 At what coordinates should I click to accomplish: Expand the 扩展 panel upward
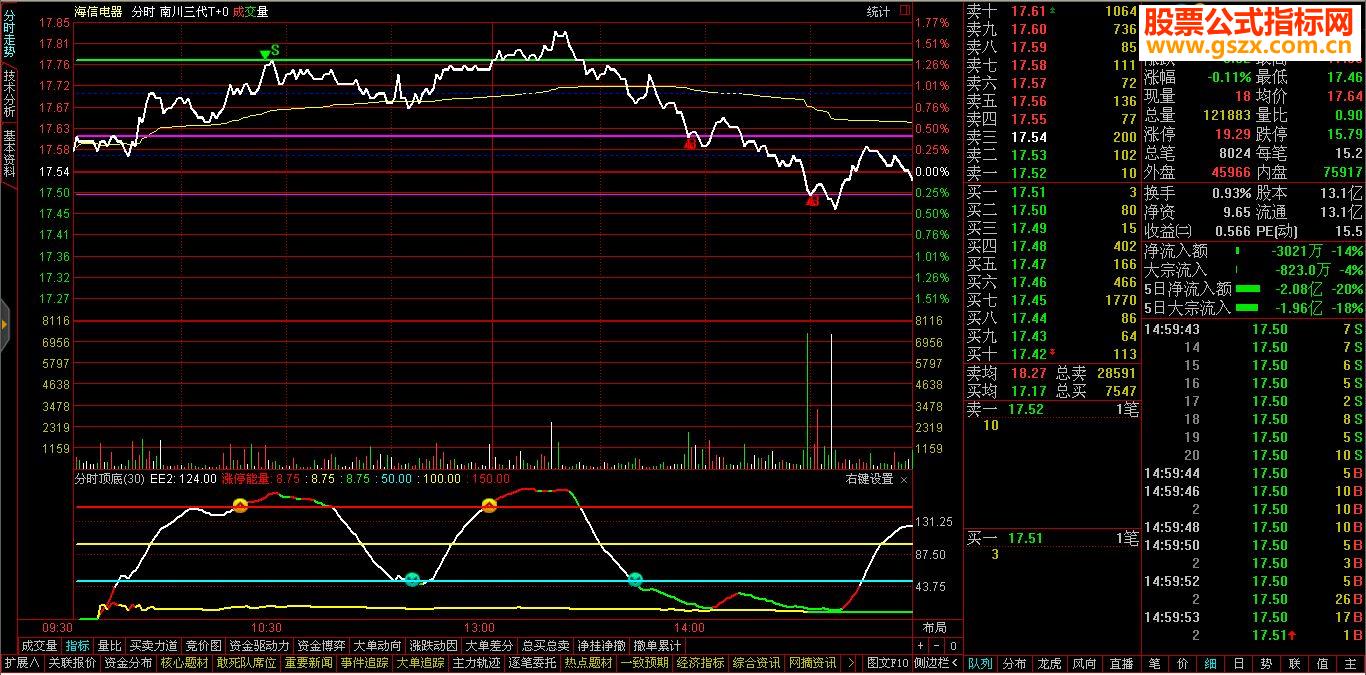[x=22, y=663]
